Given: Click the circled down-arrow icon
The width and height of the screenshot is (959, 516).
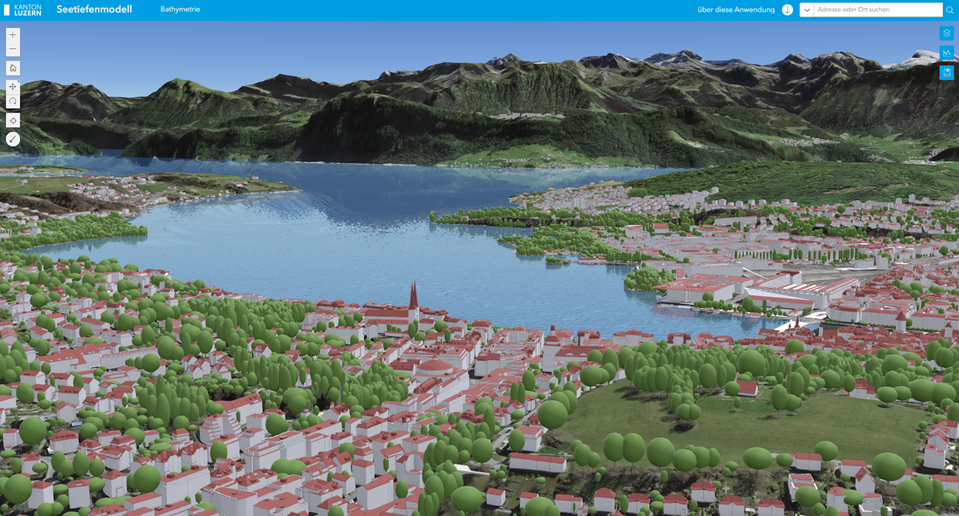Looking at the screenshot, I should click(x=787, y=10).
